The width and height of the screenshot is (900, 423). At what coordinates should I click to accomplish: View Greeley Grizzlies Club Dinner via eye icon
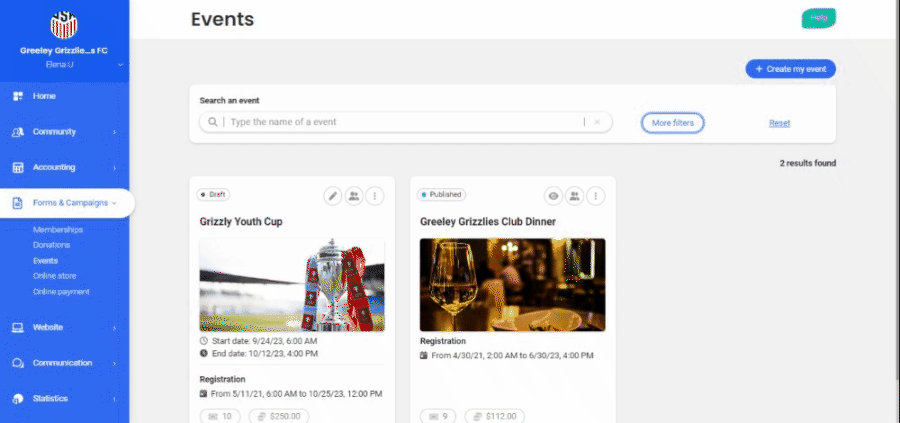(x=553, y=196)
